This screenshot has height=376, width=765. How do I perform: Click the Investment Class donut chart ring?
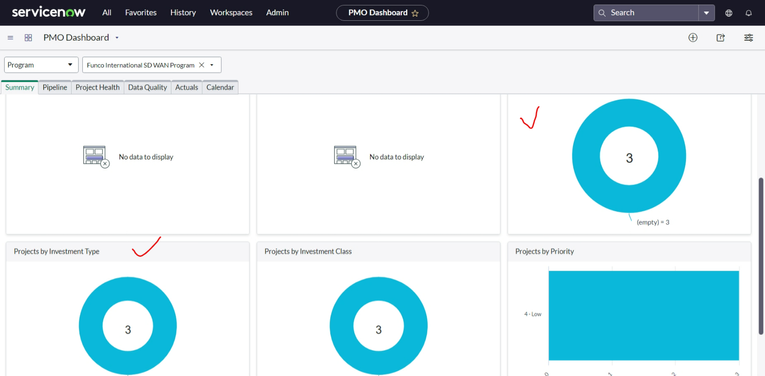click(342, 326)
